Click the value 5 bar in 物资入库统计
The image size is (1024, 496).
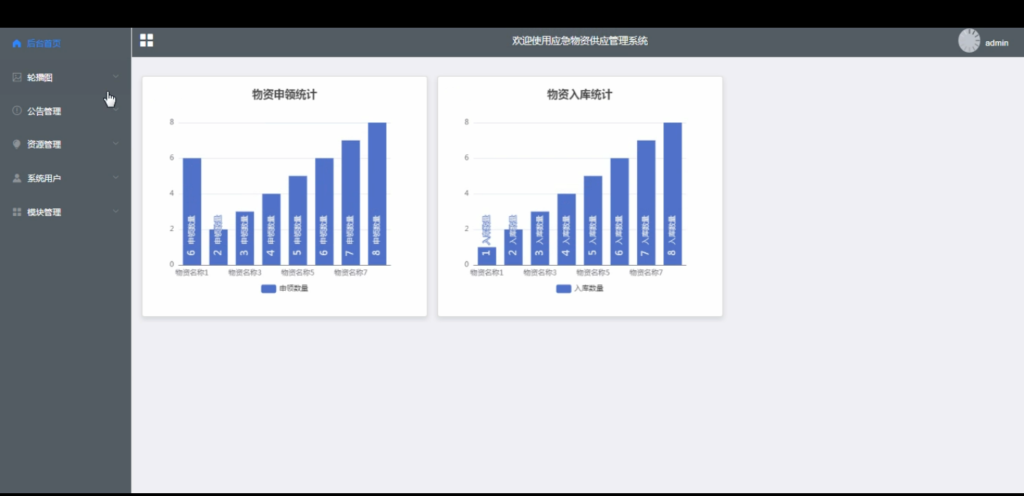pos(593,221)
